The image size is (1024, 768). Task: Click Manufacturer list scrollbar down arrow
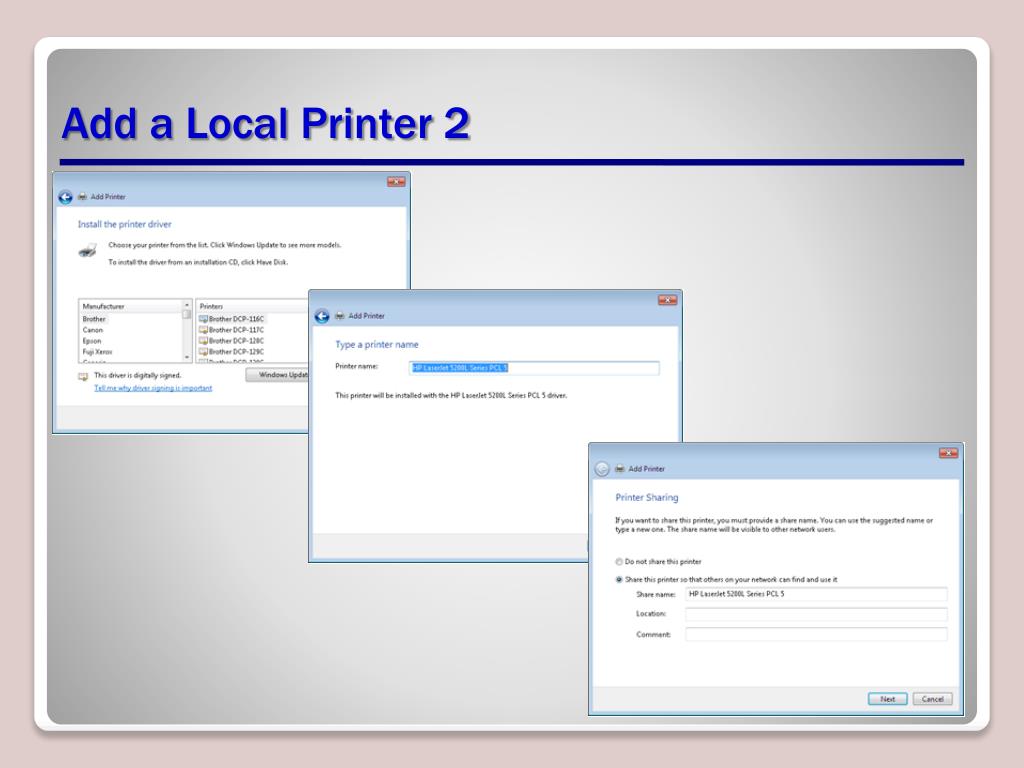coord(187,357)
